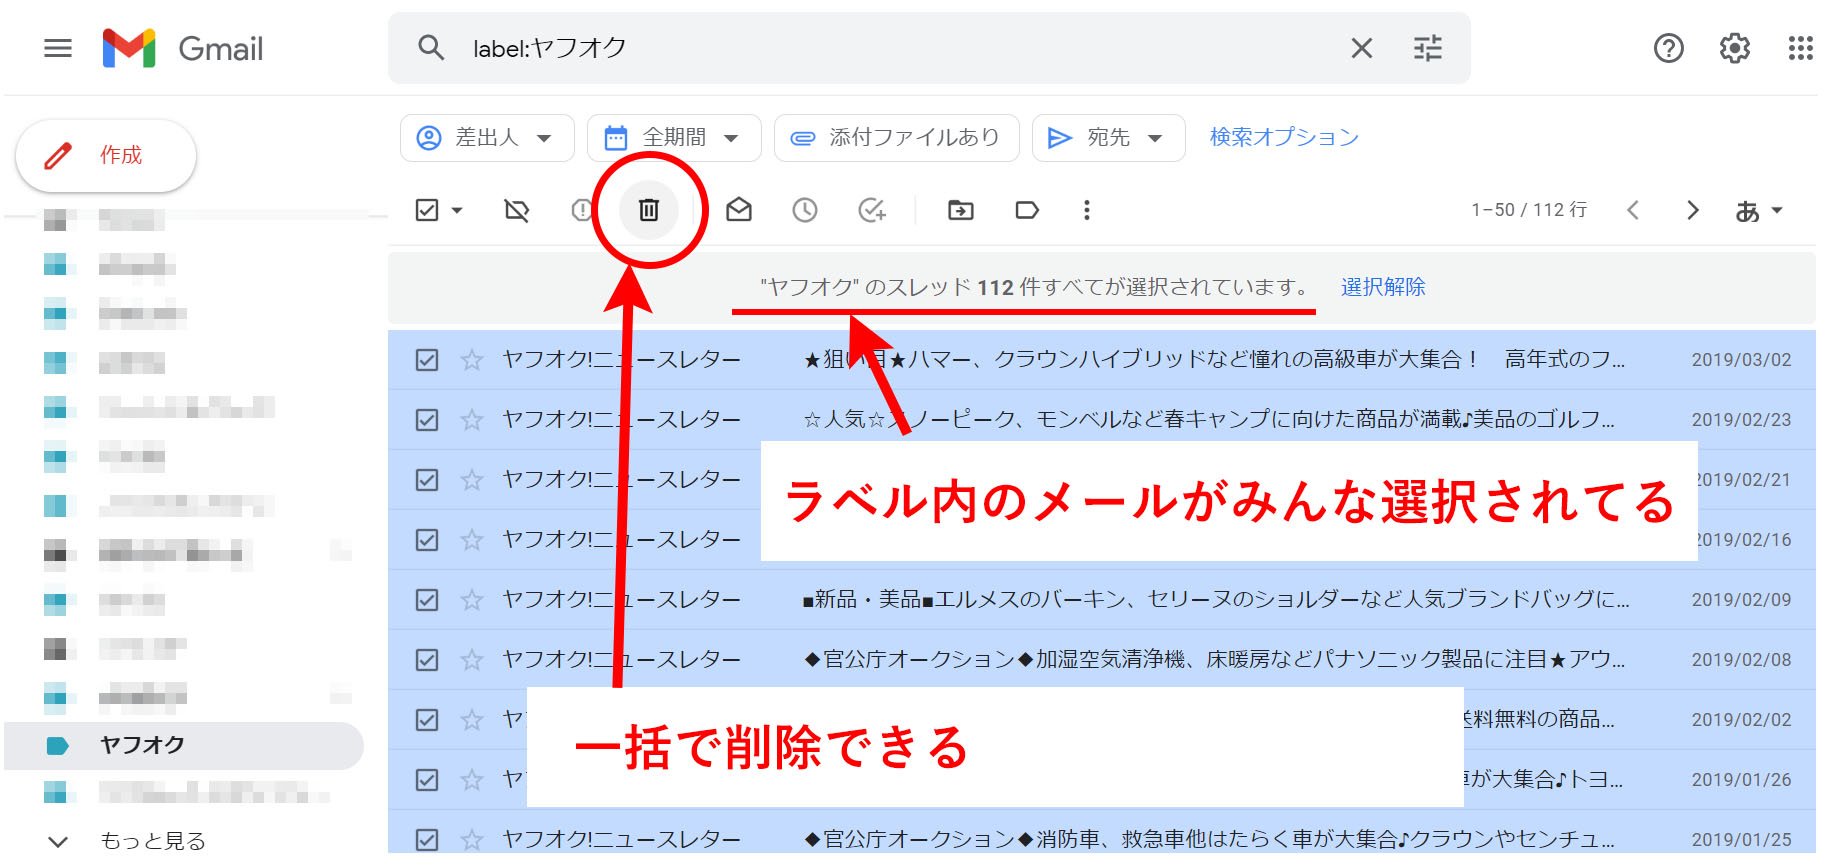Snooze with the clock icon
Image resolution: width=1822 pixels, height=857 pixels.
tap(805, 210)
